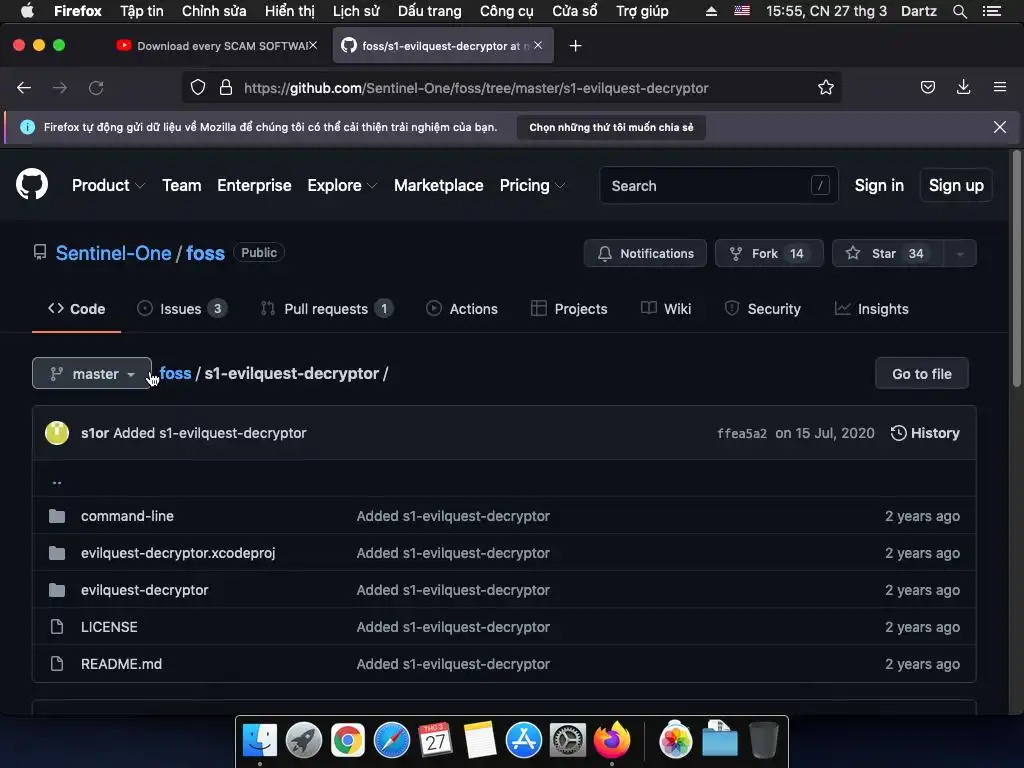Open the Dấu trang menu
Image resolution: width=1024 pixels, height=768 pixels.
[x=430, y=11]
